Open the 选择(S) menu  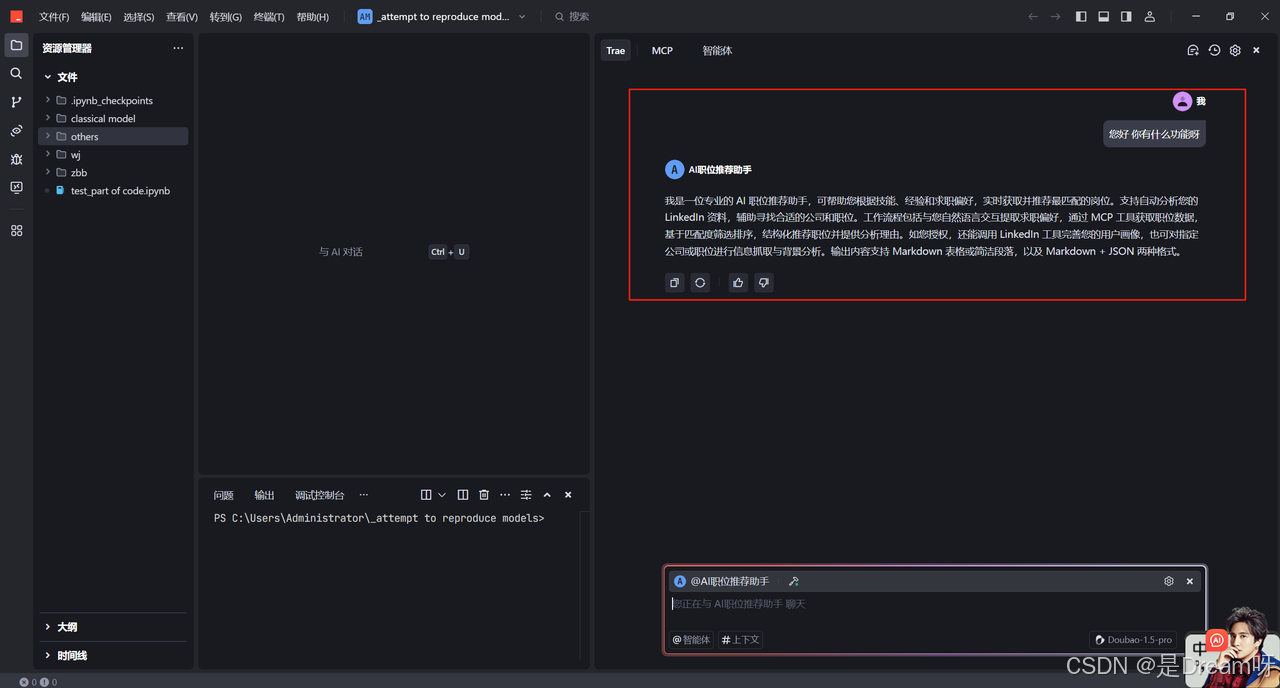(x=139, y=17)
